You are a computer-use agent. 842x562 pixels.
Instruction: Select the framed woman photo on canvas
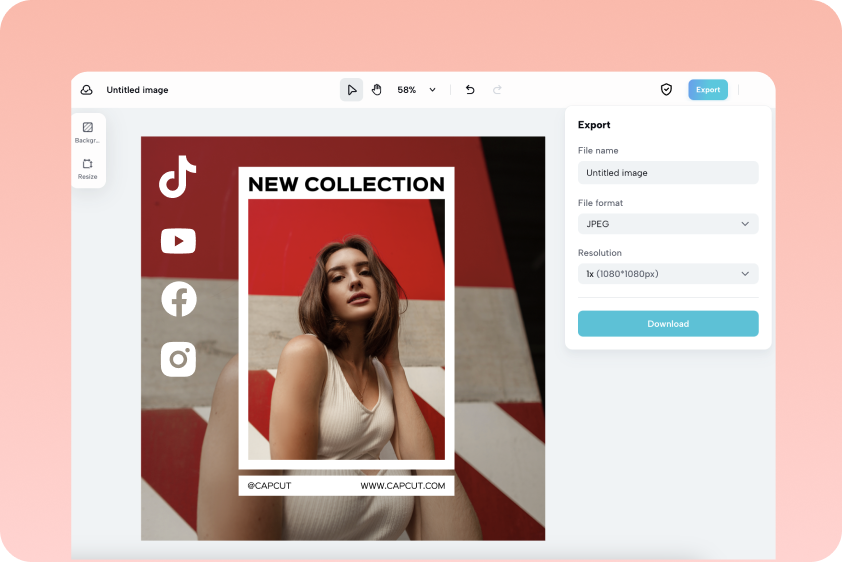pyautogui.click(x=346, y=329)
